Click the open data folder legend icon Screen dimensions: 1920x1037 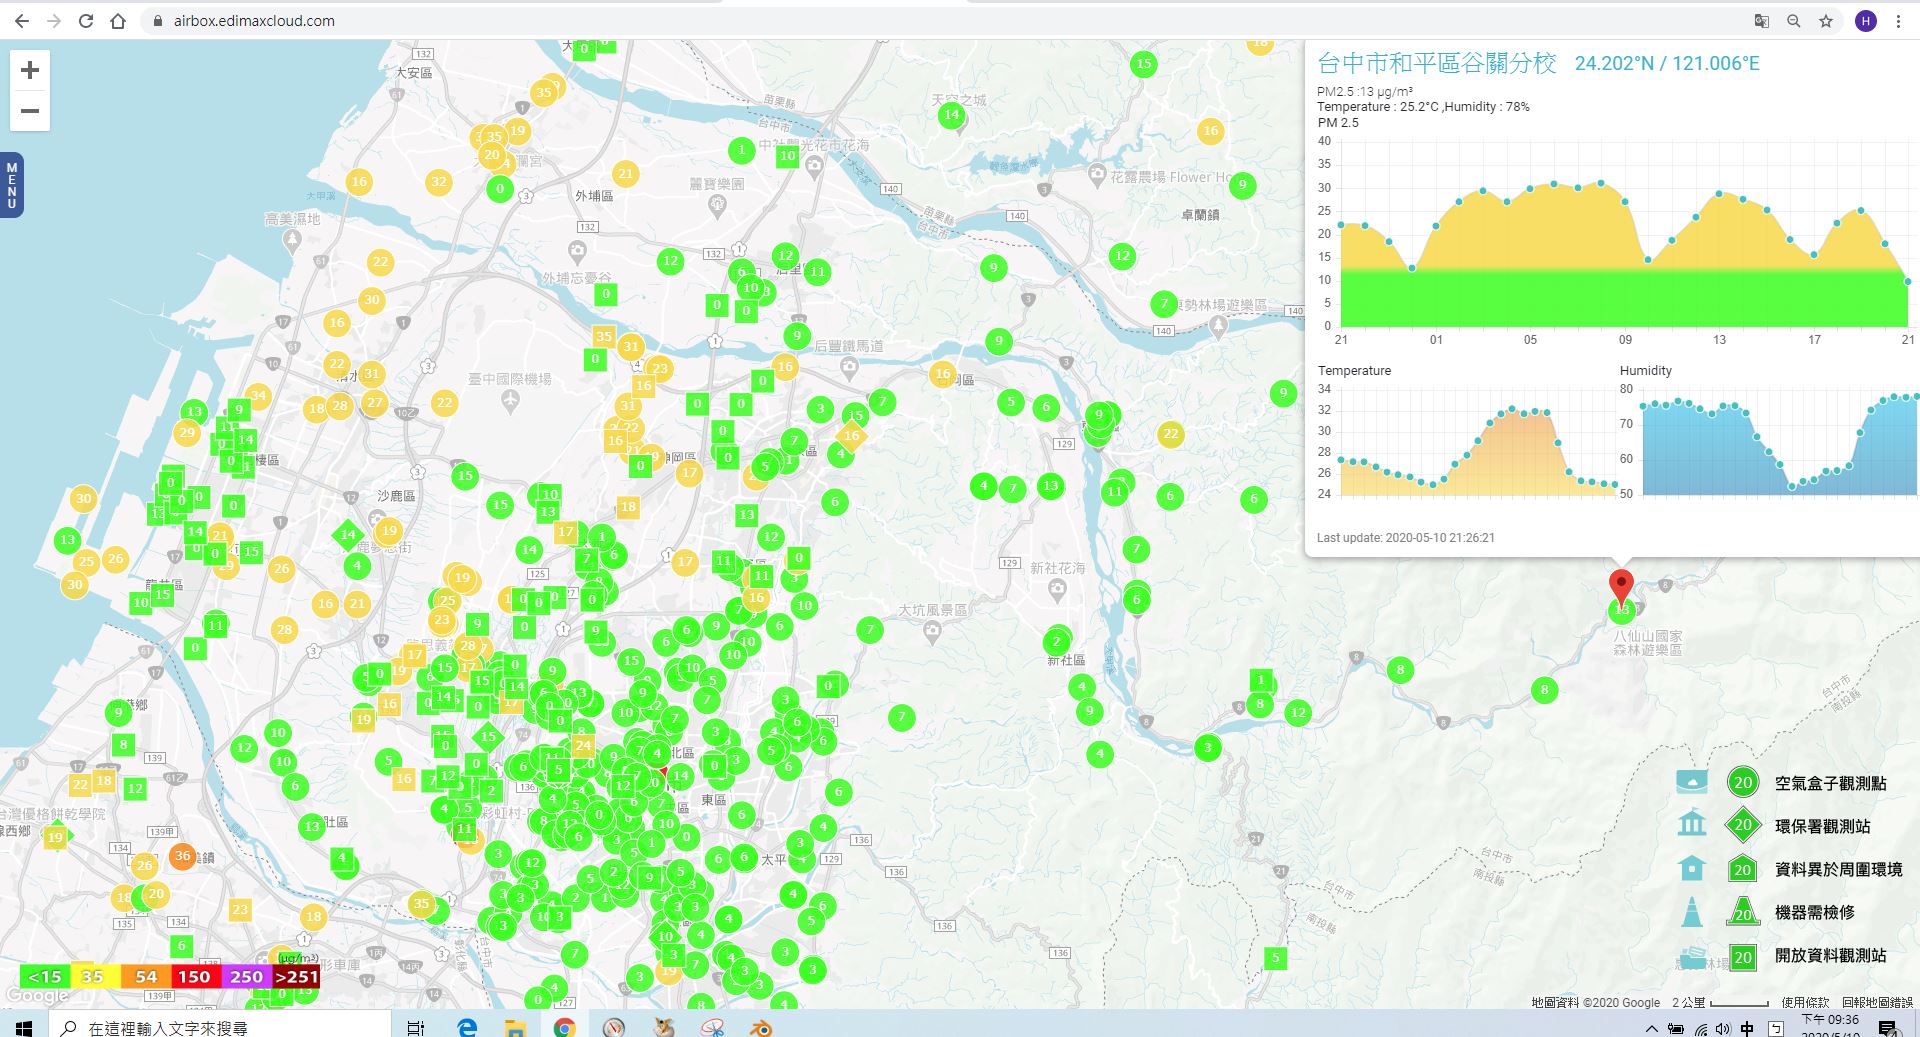[1692, 957]
